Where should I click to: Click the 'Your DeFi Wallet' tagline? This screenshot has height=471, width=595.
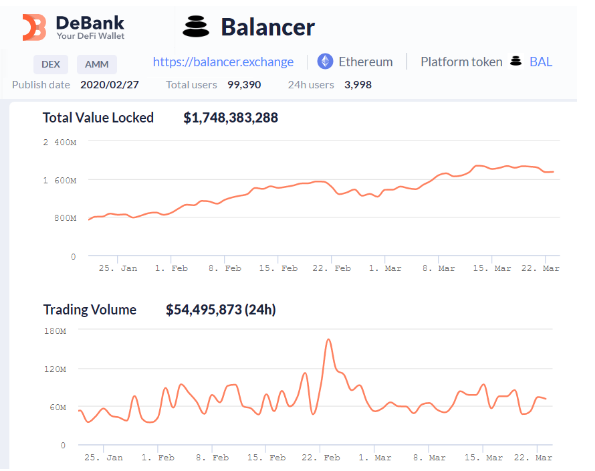pyautogui.click(x=91, y=36)
